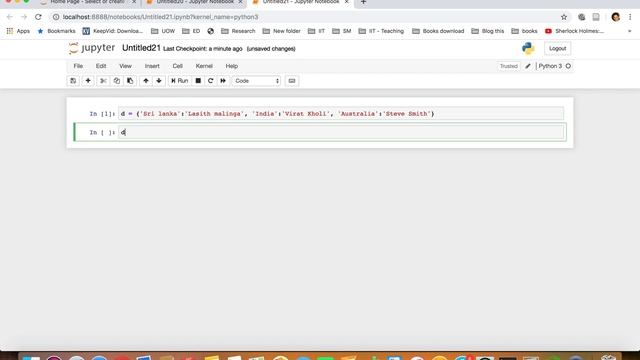Run the current cell
640x360 pixels.
point(180,81)
